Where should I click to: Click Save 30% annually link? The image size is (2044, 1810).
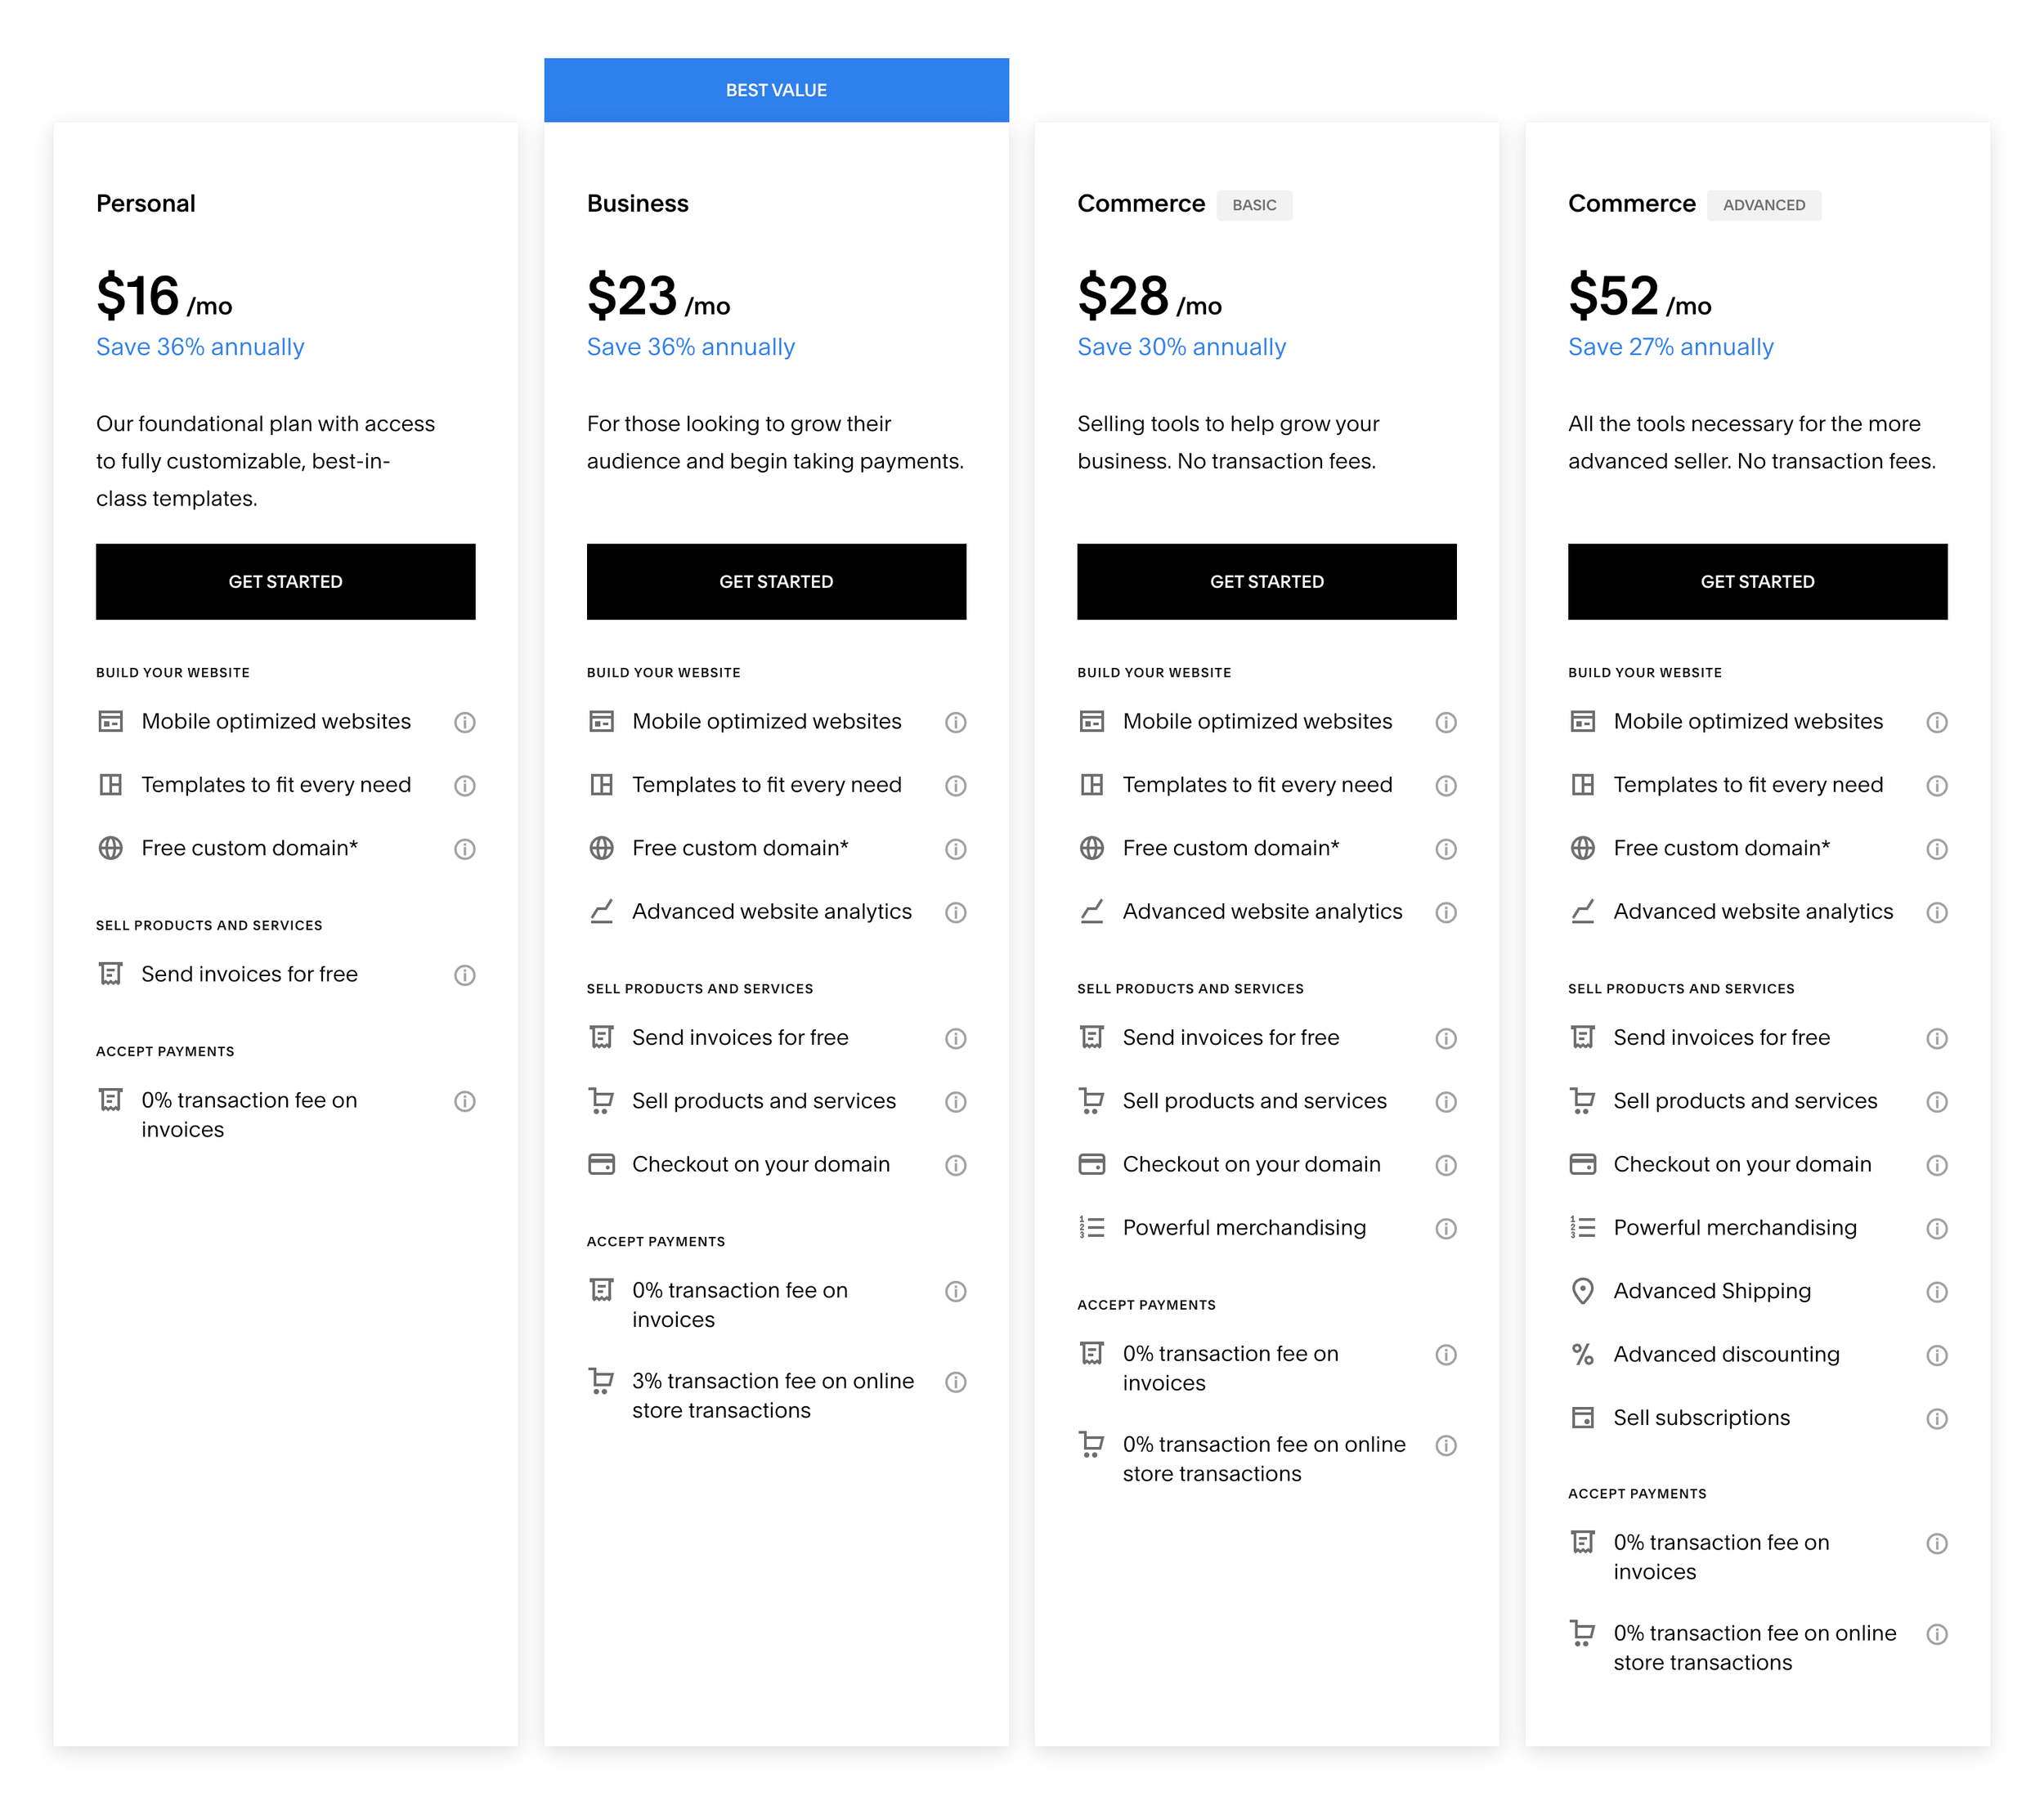(1181, 347)
